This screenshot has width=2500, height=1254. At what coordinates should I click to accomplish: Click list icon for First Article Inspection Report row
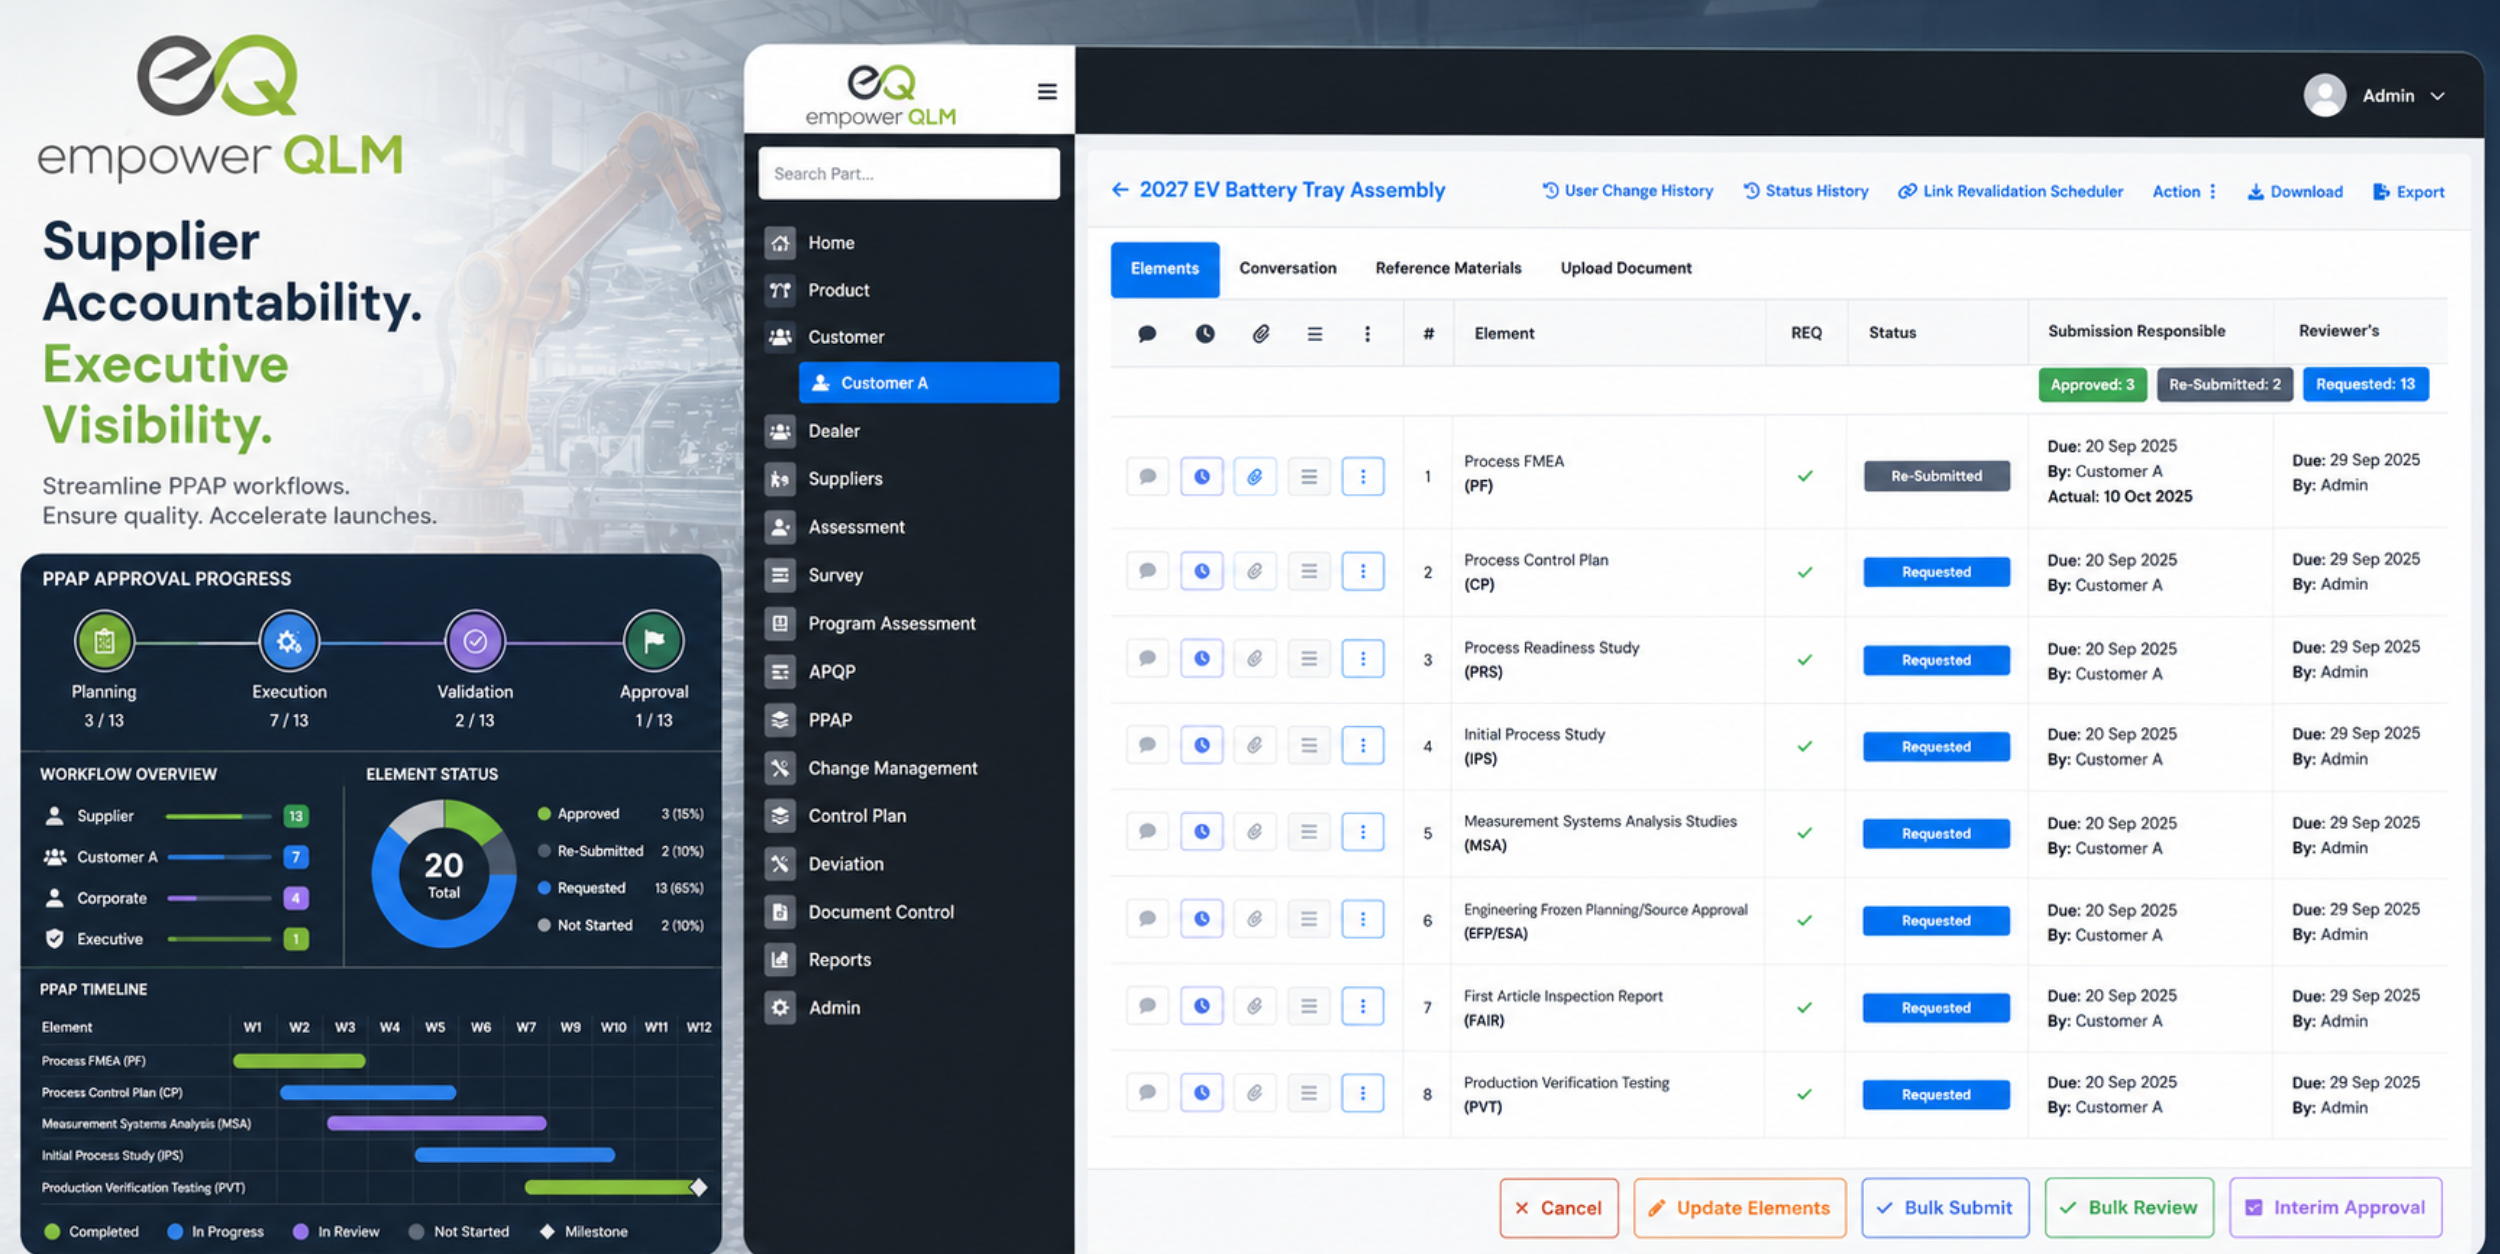(x=1309, y=1006)
